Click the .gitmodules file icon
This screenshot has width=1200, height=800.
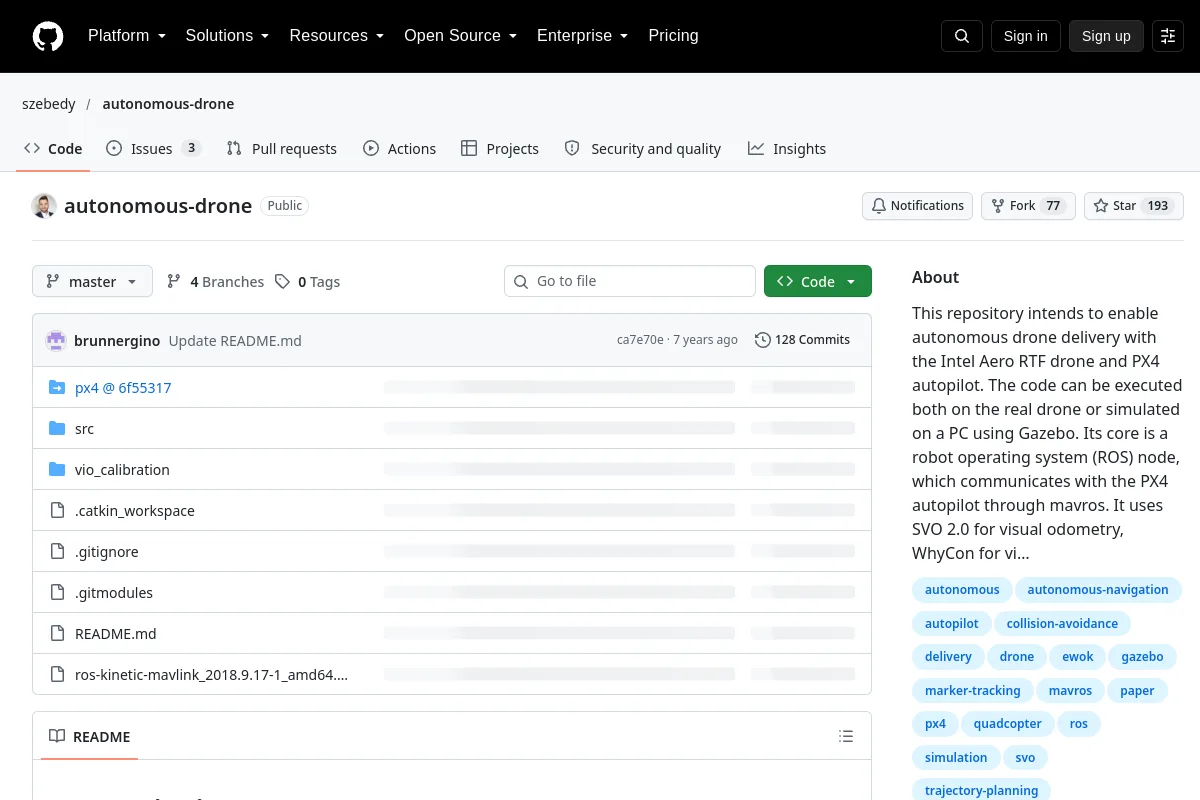click(x=57, y=592)
